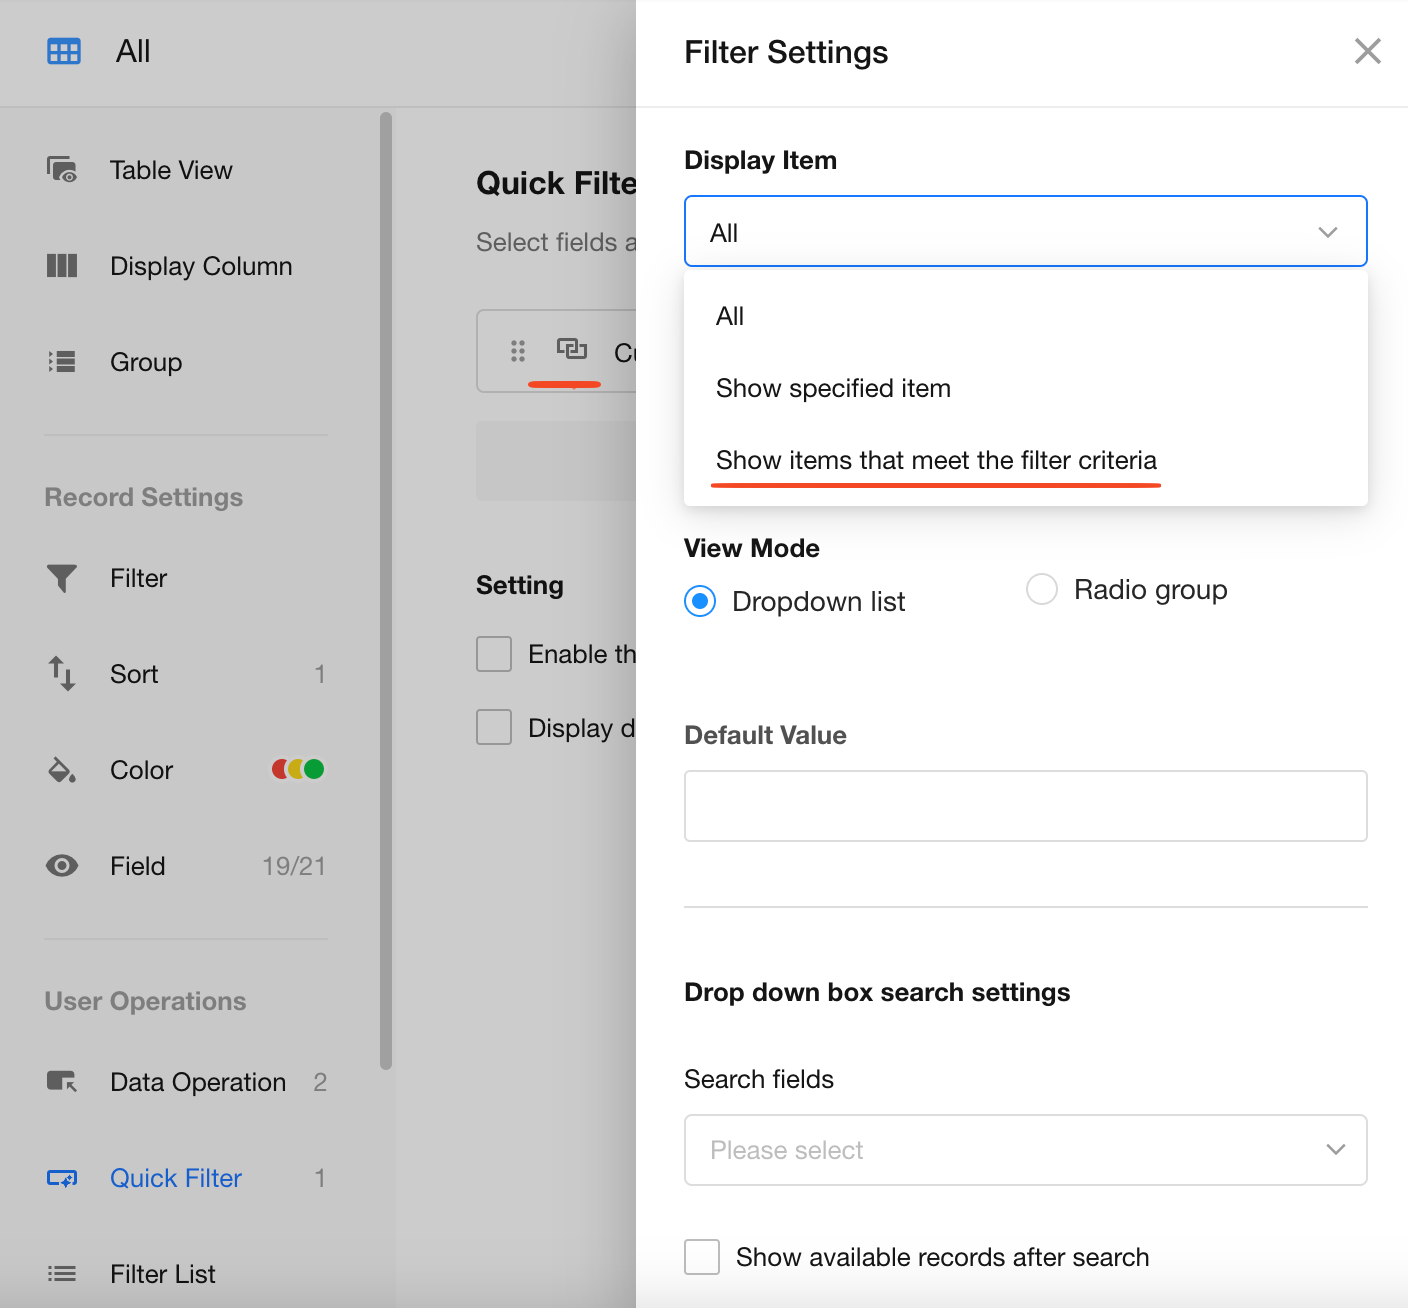Click the Color swatches indicator

[x=298, y=770]
